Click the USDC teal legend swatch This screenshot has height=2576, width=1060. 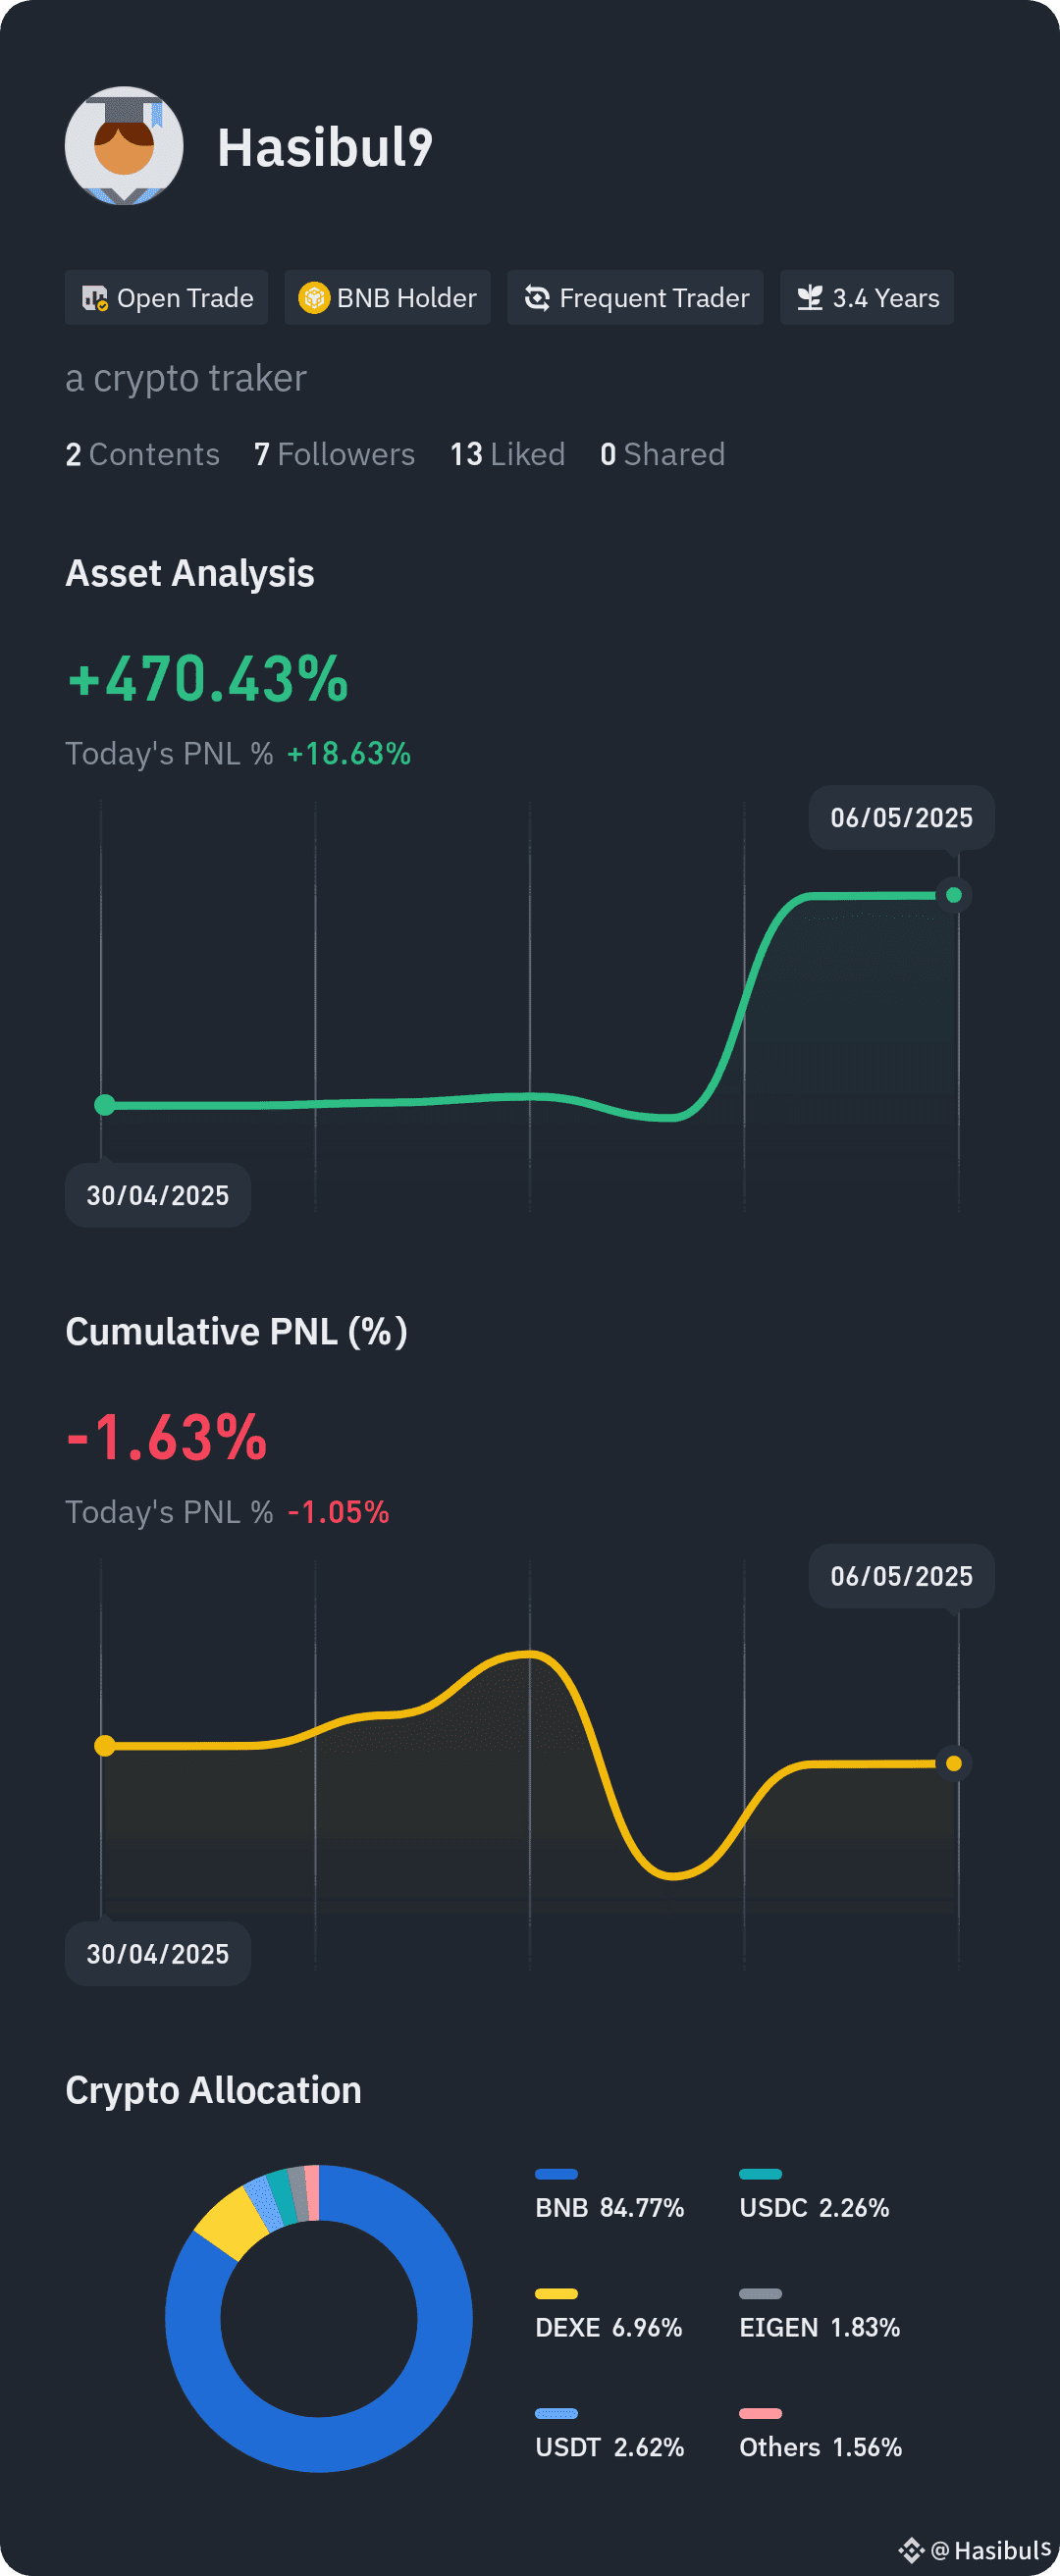(x=760, y=2174)
